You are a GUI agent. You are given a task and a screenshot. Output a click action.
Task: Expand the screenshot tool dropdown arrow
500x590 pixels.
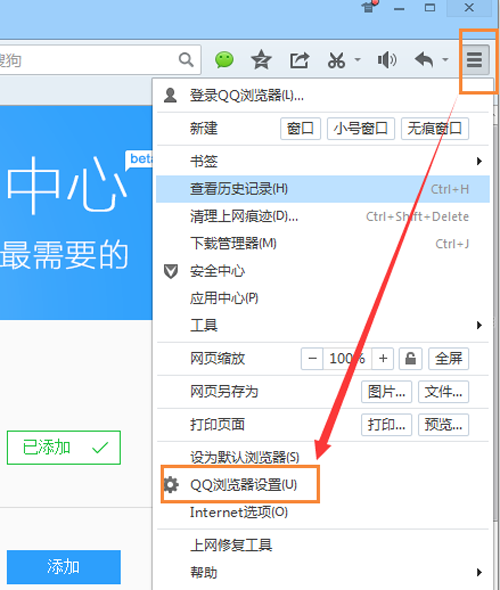click(357, 59)
